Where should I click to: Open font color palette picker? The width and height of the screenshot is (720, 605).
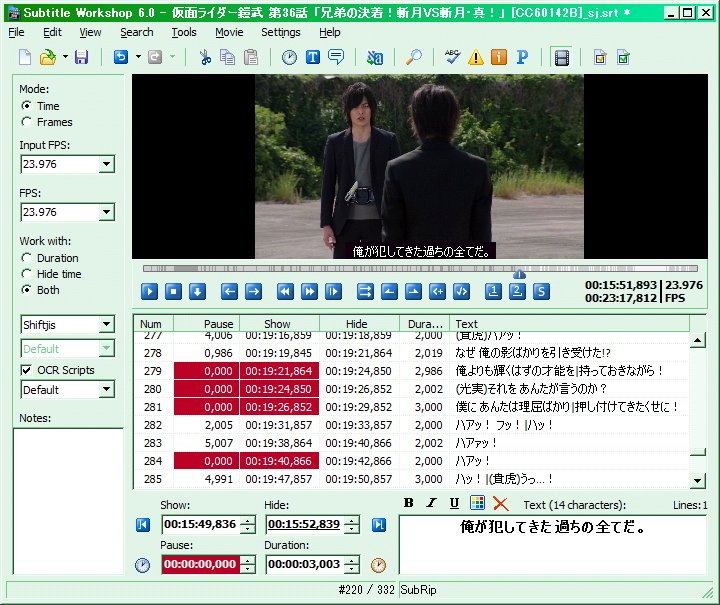[x=478, y=503]
